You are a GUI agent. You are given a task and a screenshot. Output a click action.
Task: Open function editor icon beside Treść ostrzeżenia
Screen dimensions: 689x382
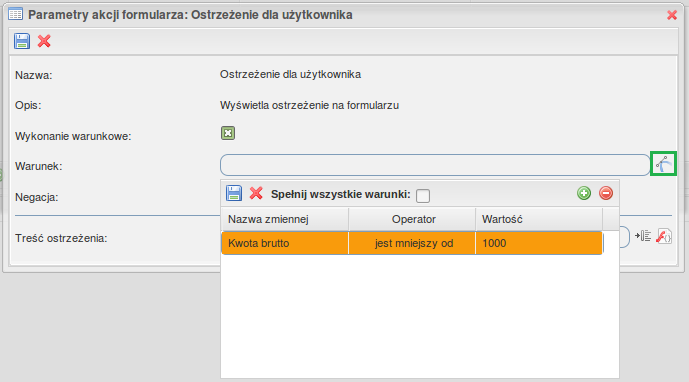664,236
